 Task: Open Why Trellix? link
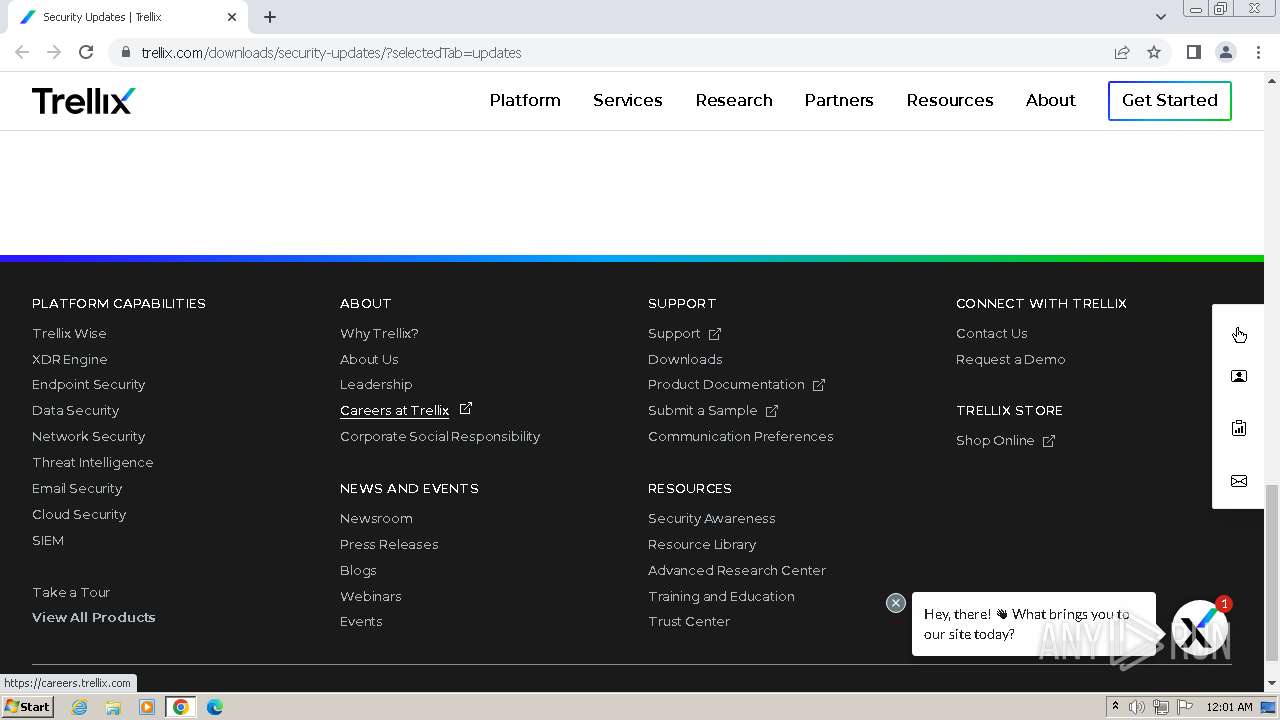pos(379,333)
